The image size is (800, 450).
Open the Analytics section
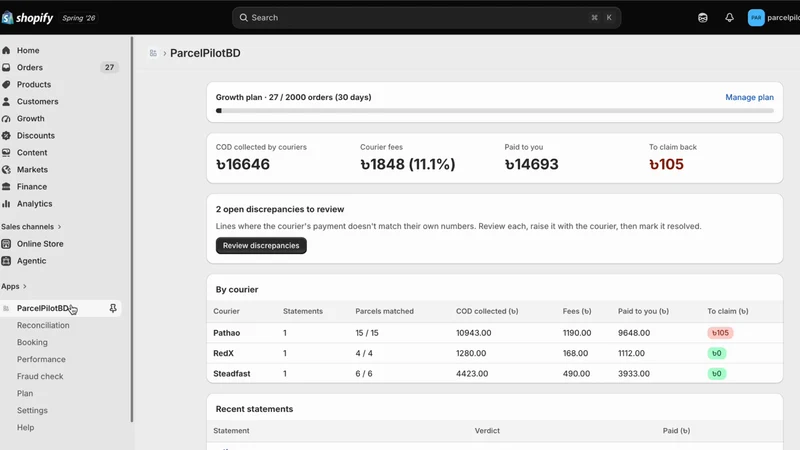34,204
